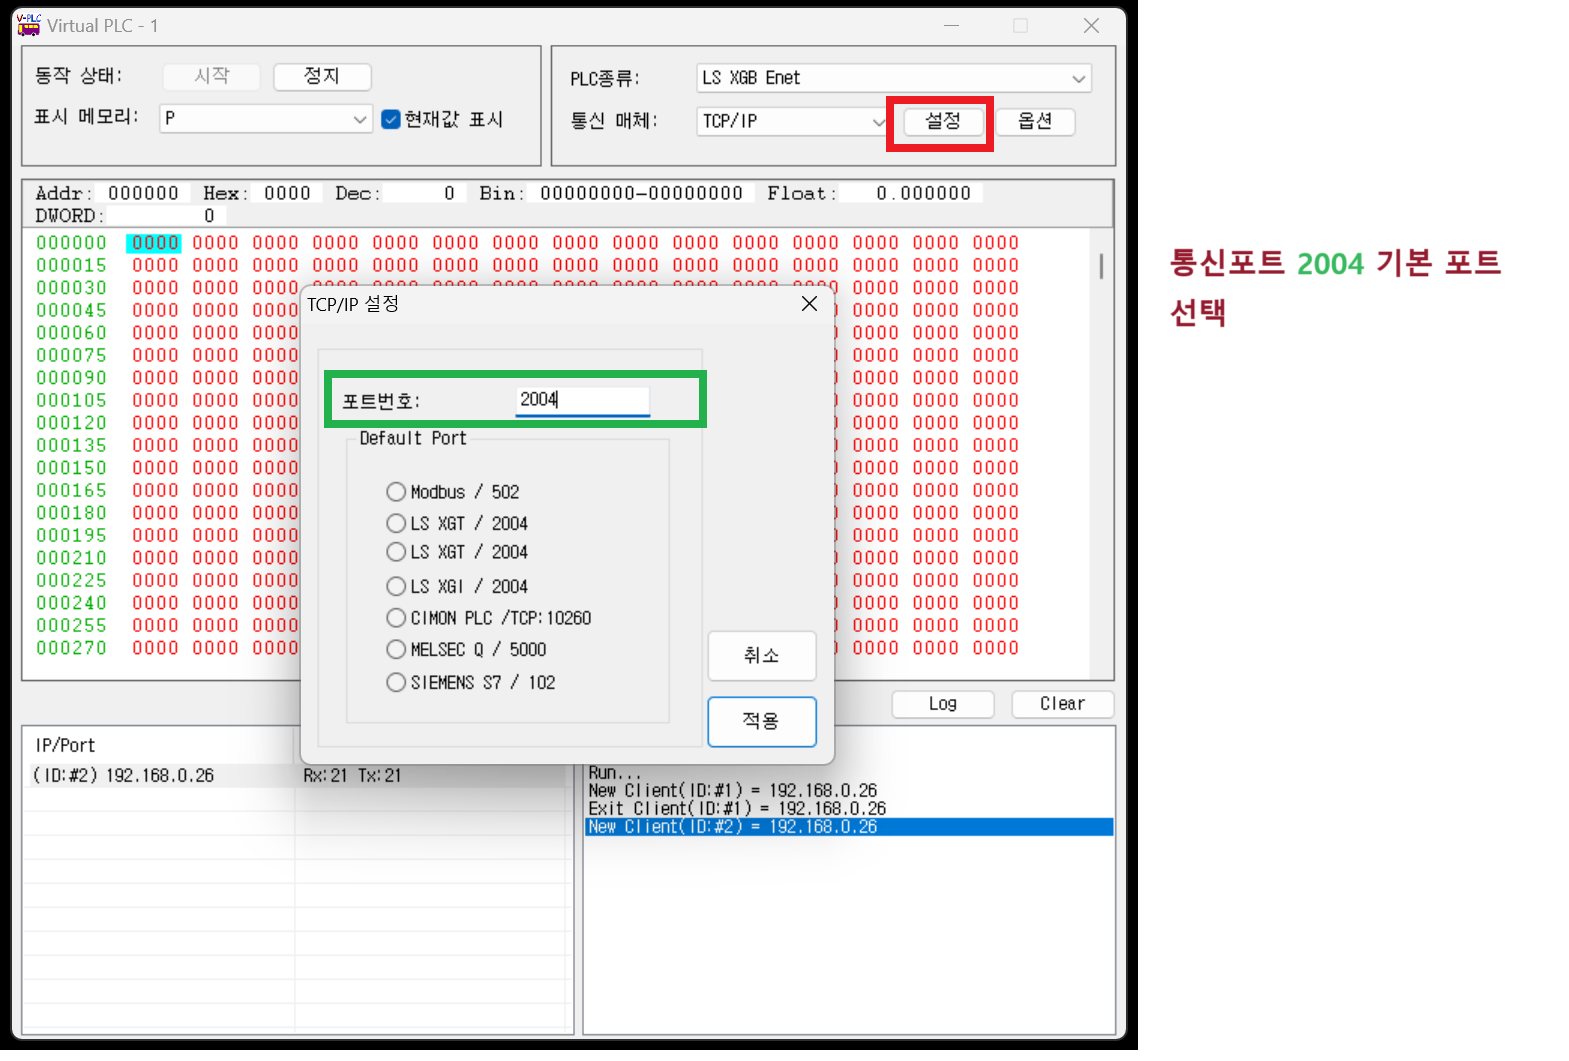Cancel the dialog with 취소
The height and width of the screenshot is (1061, 1569).
pyautogui.click(x=762, y=656)
